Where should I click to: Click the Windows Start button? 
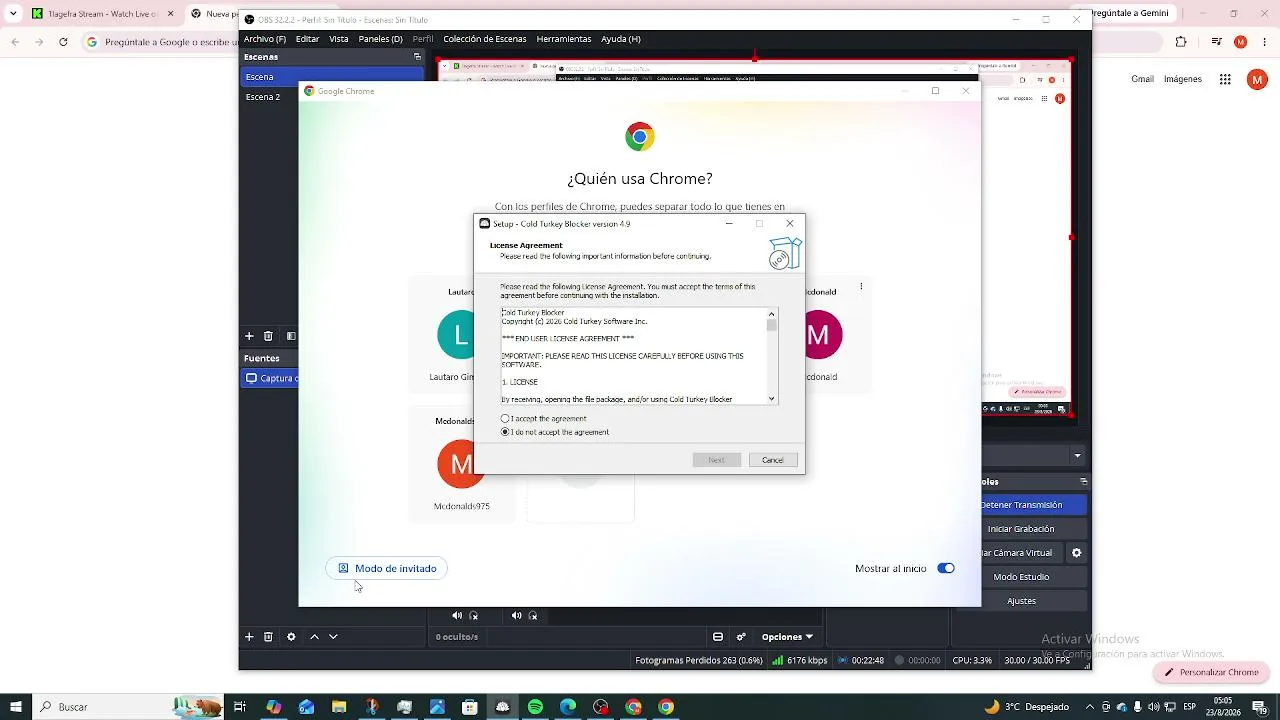point(15,707)
